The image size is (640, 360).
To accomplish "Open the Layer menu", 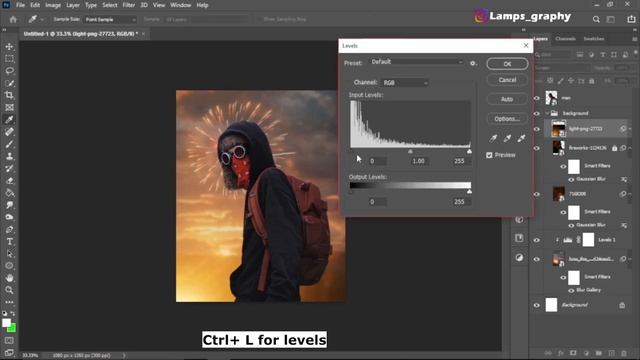I will pos(73,5).
